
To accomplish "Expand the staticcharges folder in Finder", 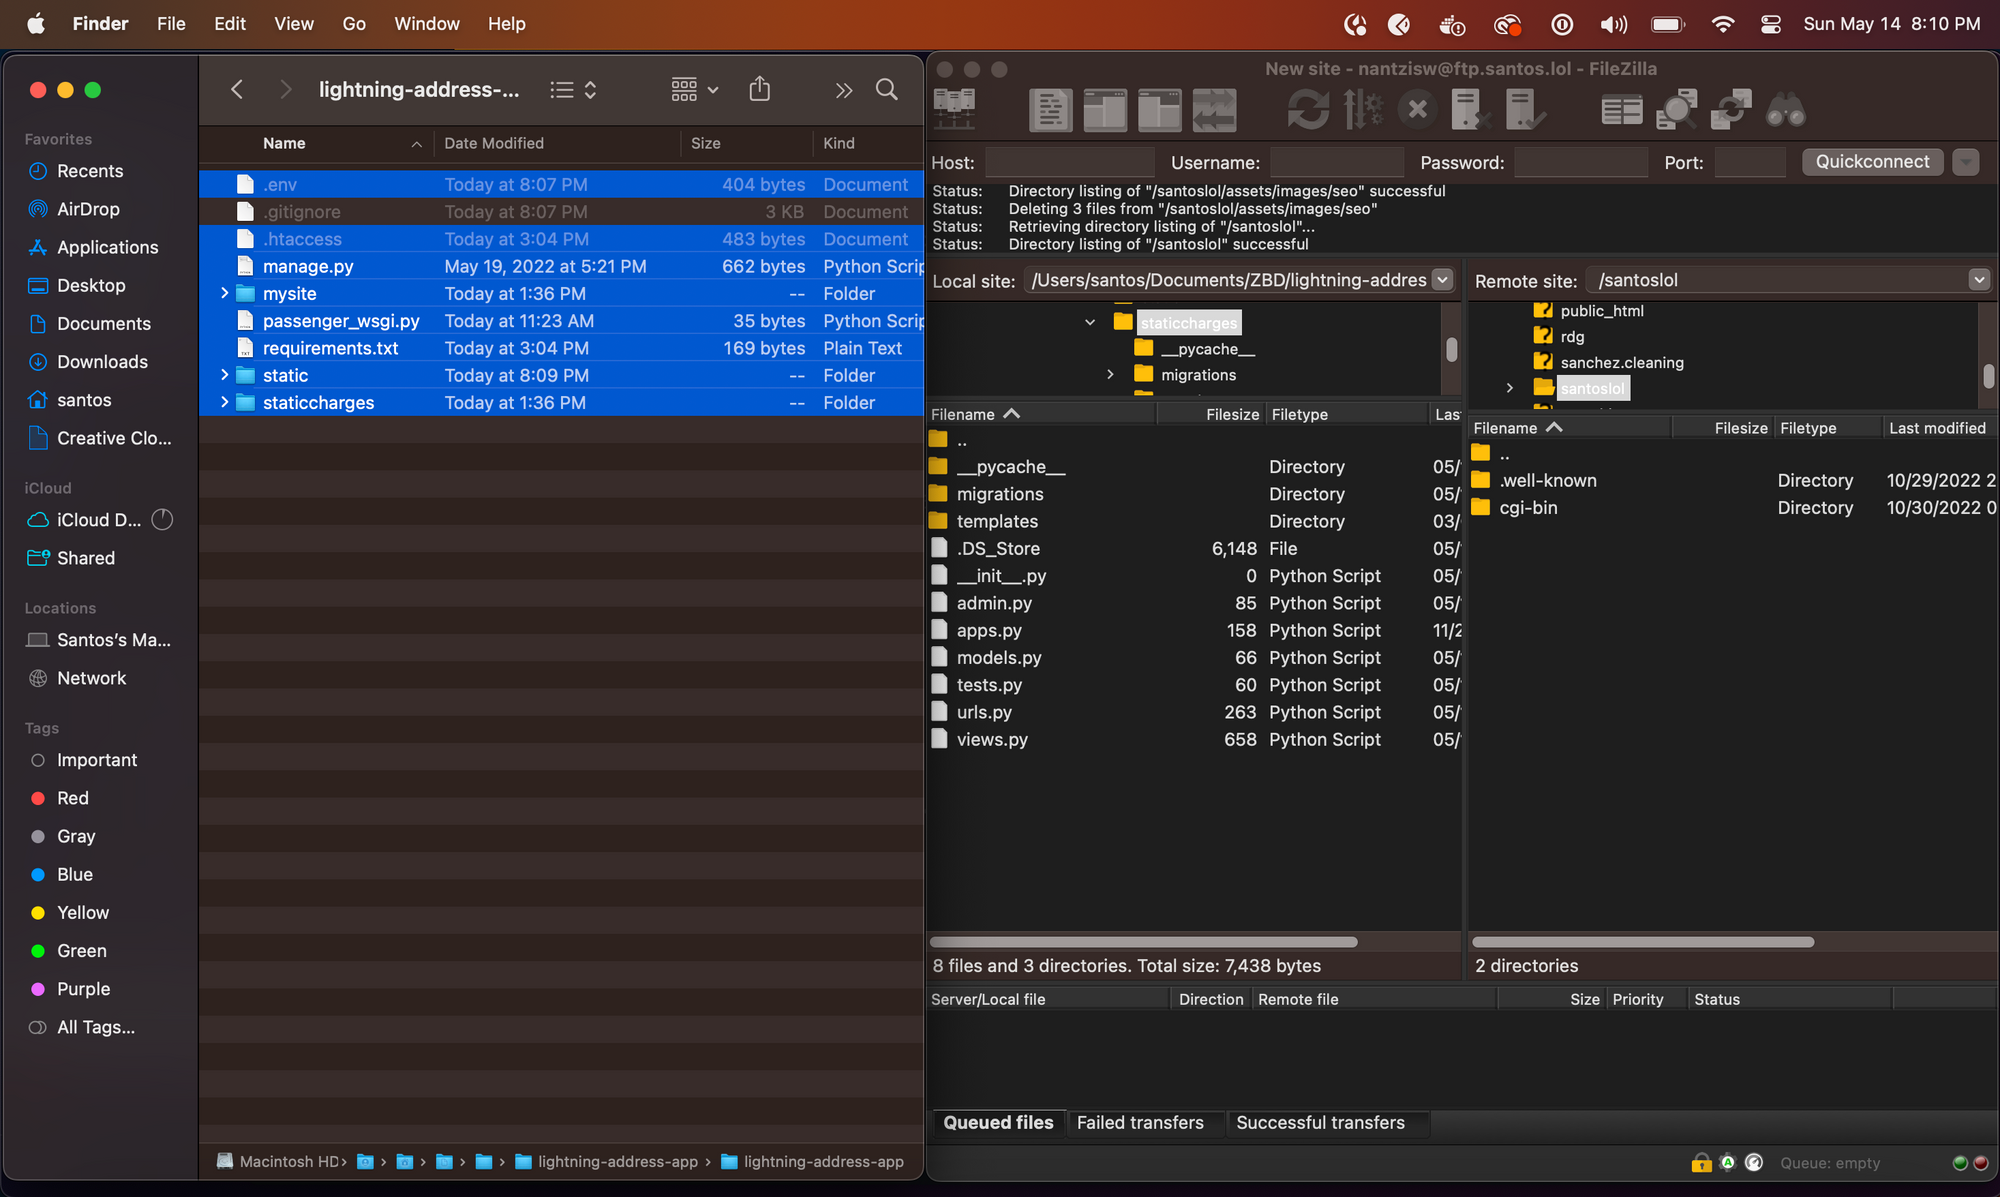I will (x=221, y=402).
